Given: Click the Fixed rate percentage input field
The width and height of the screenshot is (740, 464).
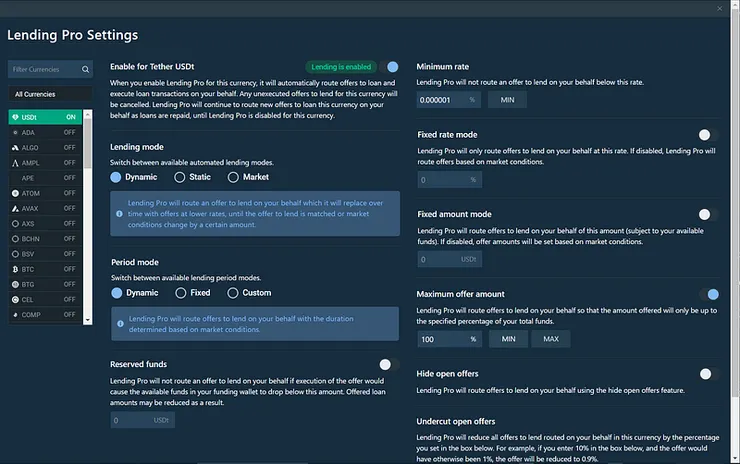Looking at the screenshot, I should coord(450,180).
